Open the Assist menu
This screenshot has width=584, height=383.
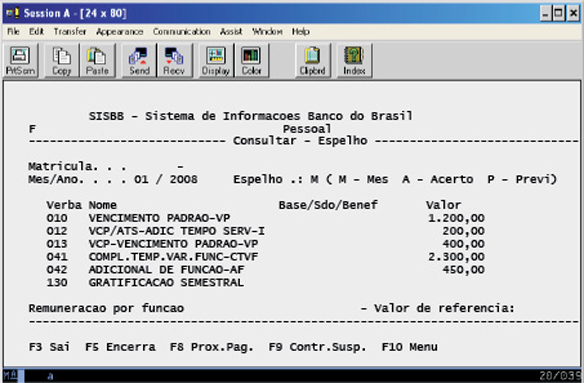pos(231,32)
